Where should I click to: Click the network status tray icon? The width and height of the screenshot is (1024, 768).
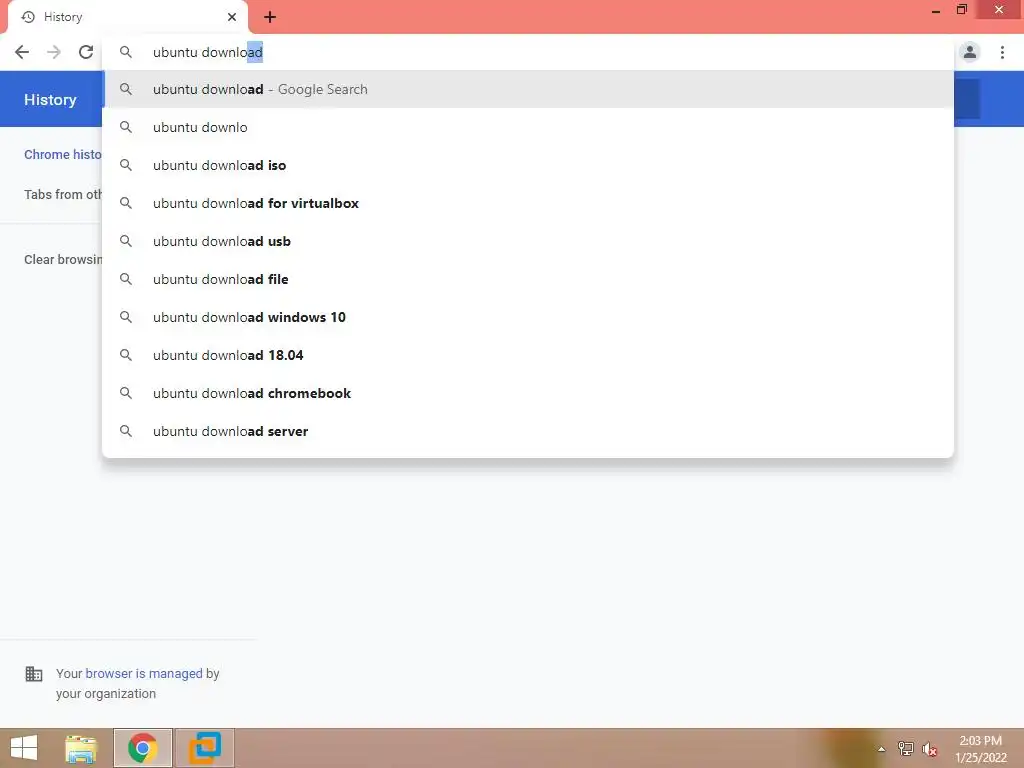coord(906,749)
